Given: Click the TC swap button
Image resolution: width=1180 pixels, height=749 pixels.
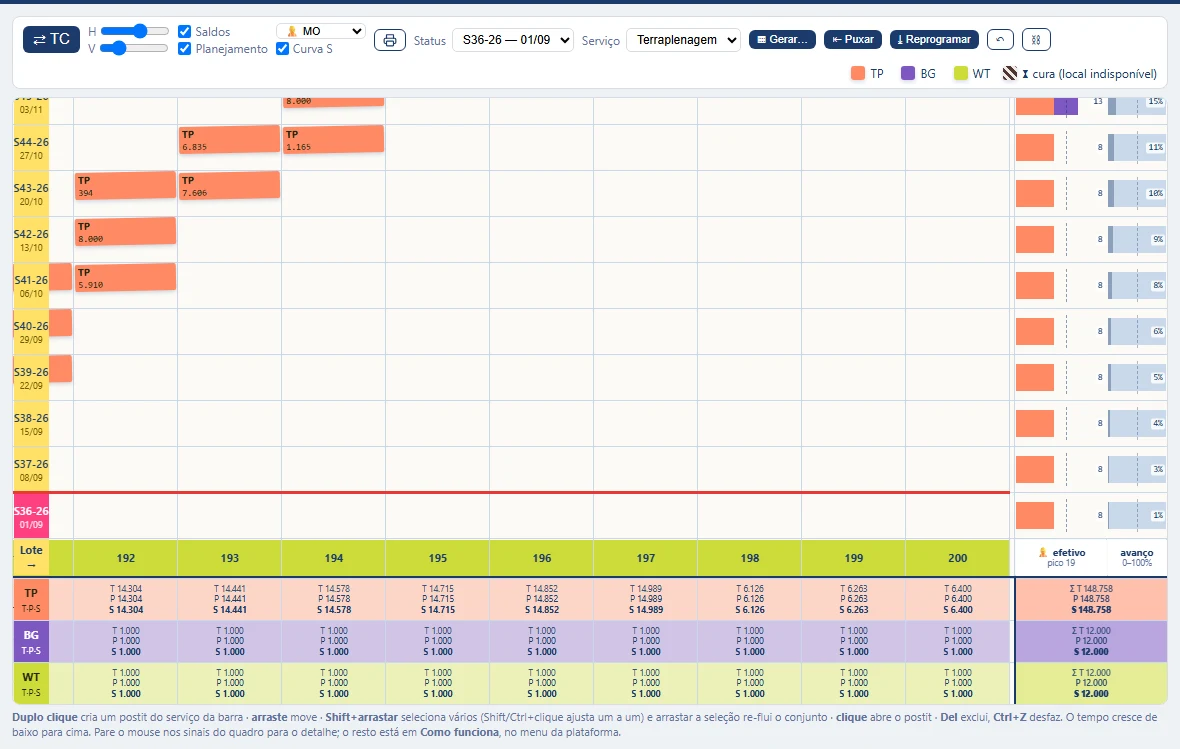Looking at the screenshot, I should [51, 39].
